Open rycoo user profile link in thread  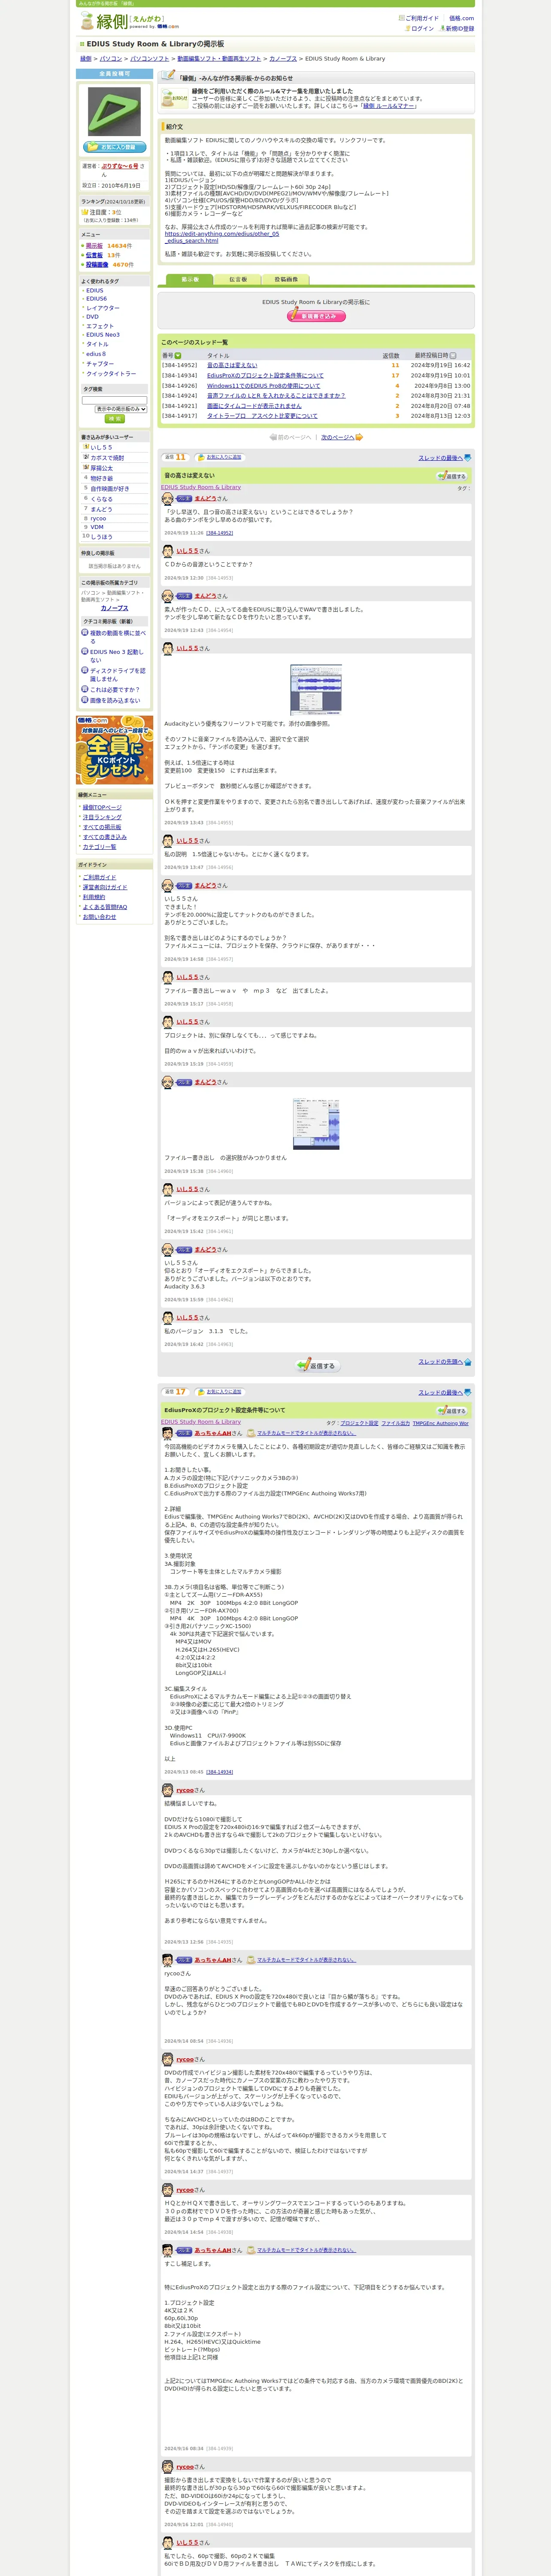click(185, 1789)
